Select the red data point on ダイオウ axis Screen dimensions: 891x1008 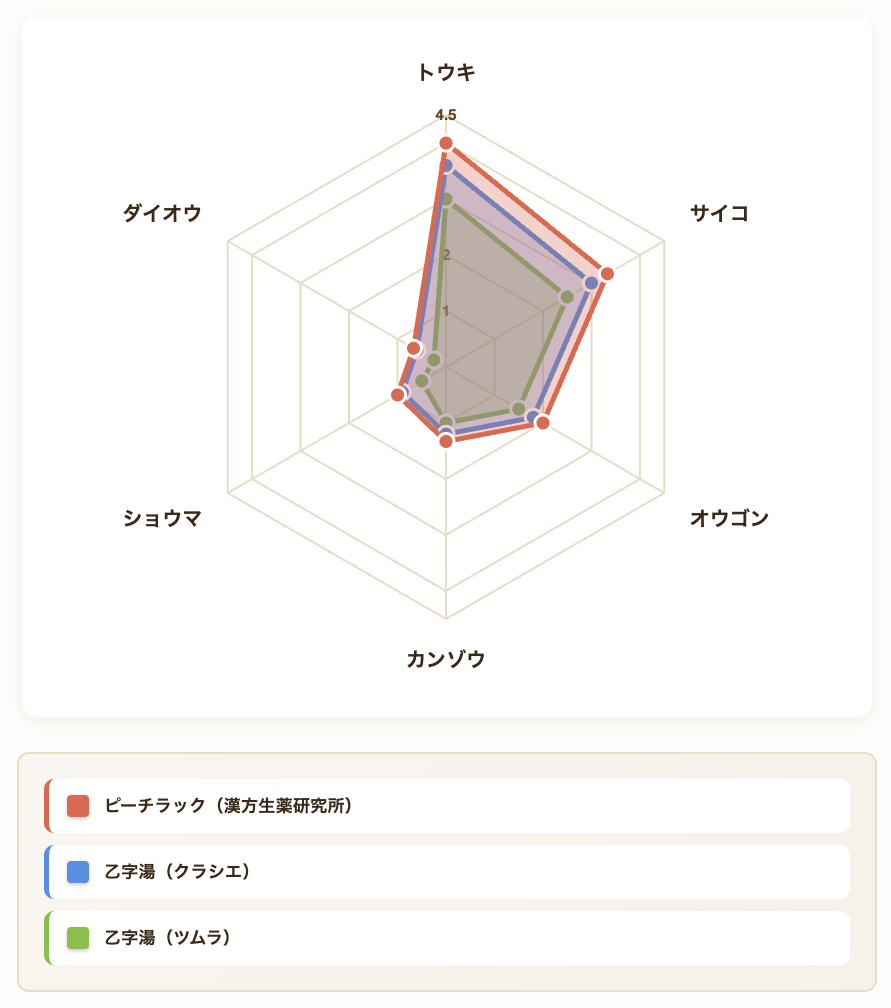414,348
